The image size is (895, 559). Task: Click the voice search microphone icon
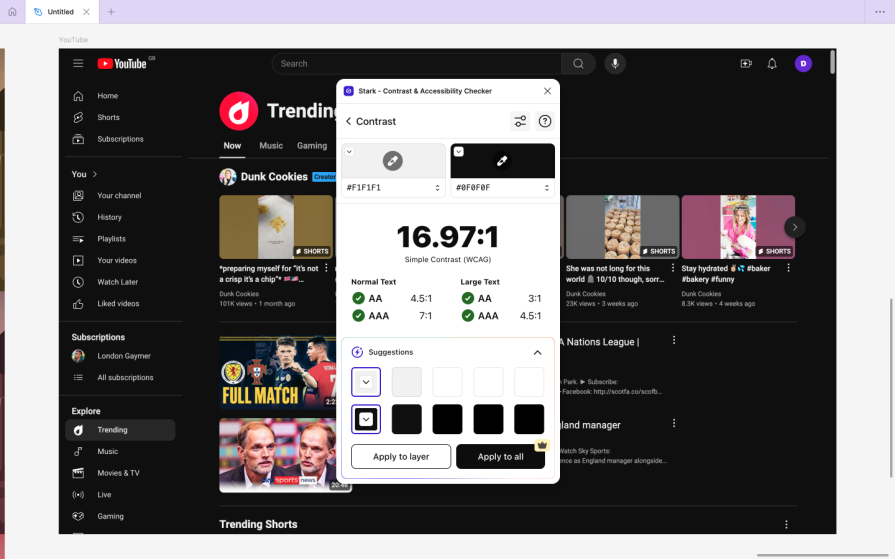tap(615, 63)
